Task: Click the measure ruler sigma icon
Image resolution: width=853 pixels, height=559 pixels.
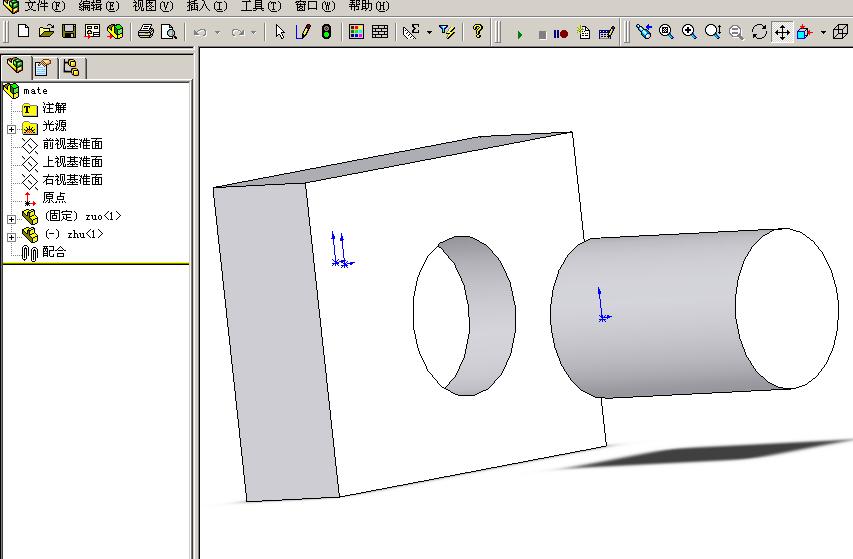Action: 411,32
